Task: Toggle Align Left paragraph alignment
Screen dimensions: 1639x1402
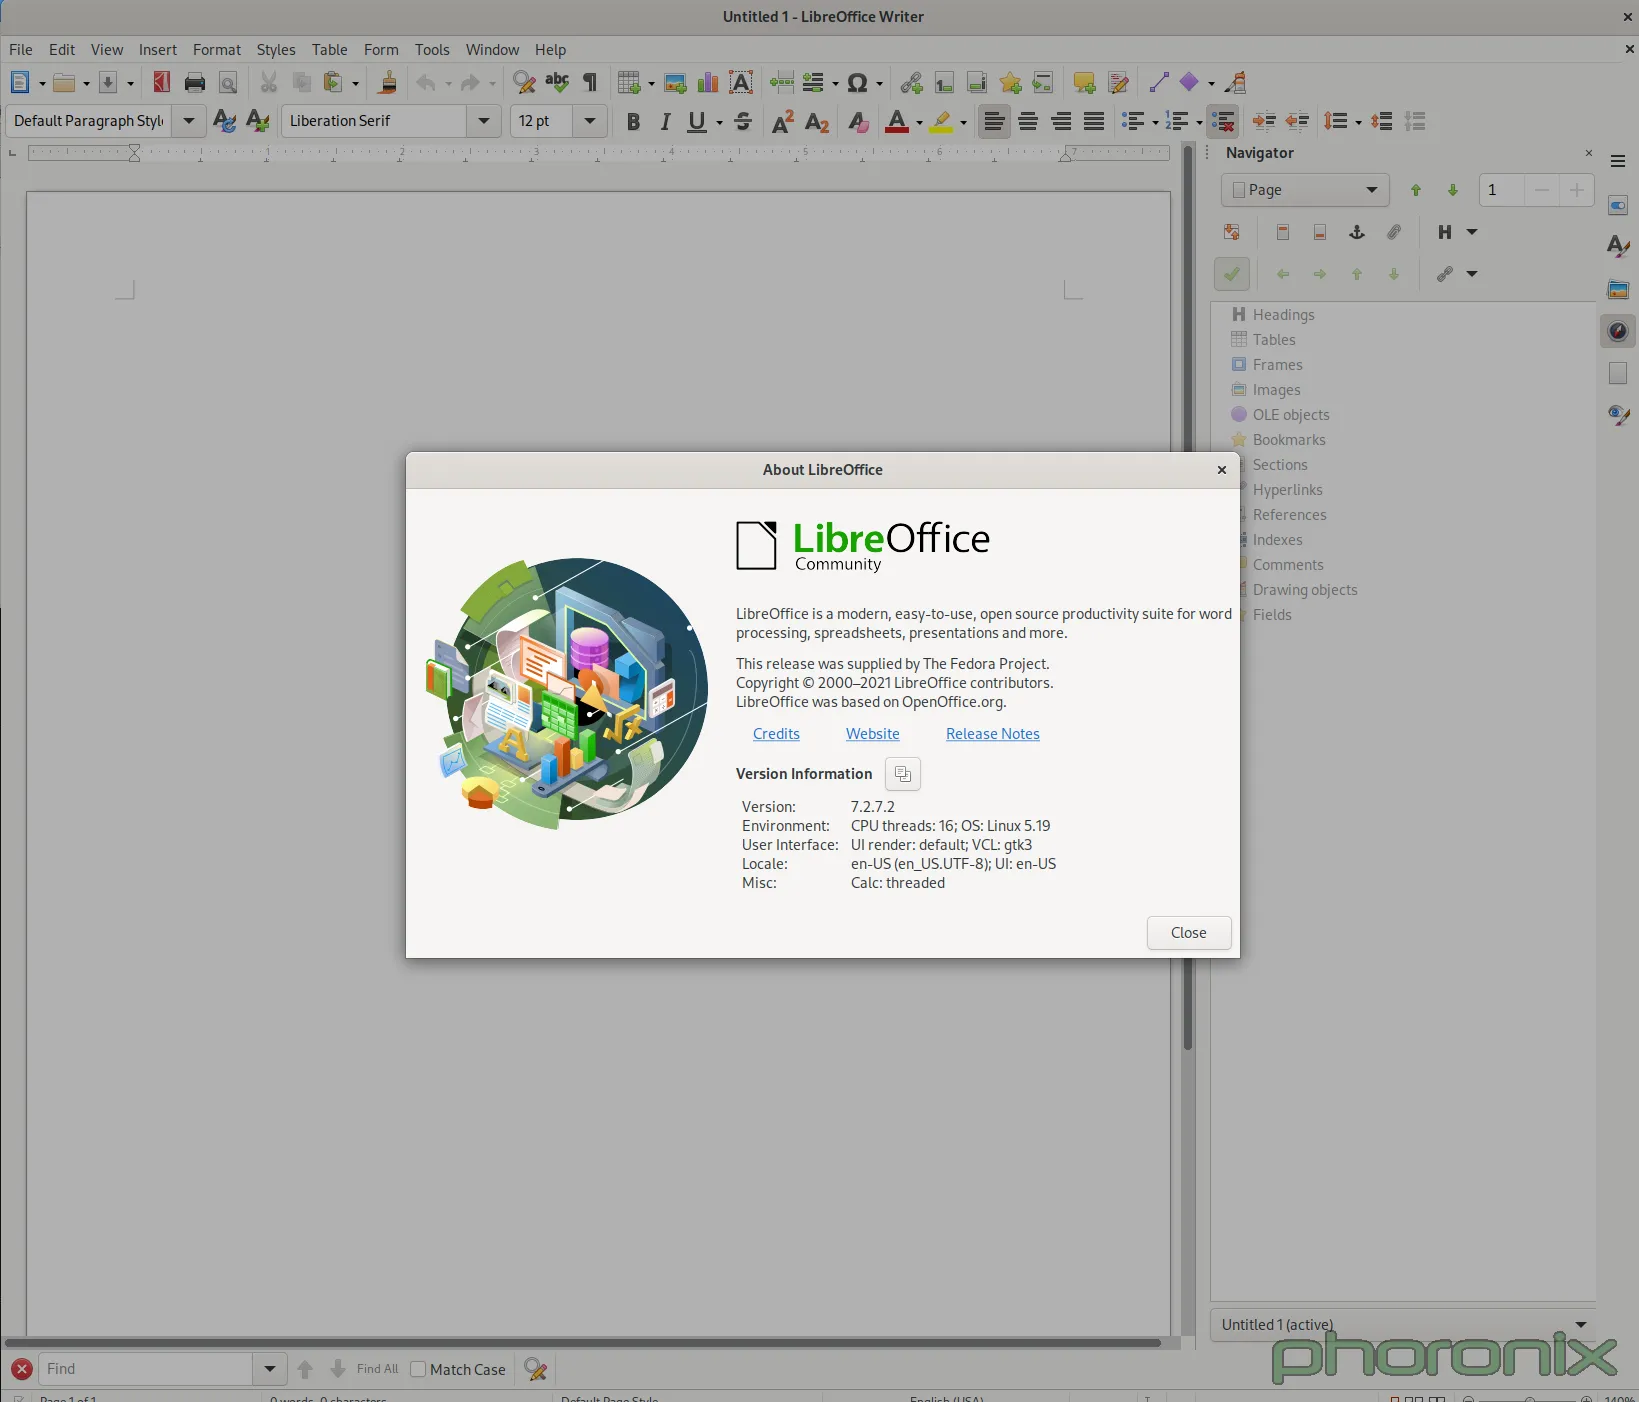Action: tap(994, 122)
